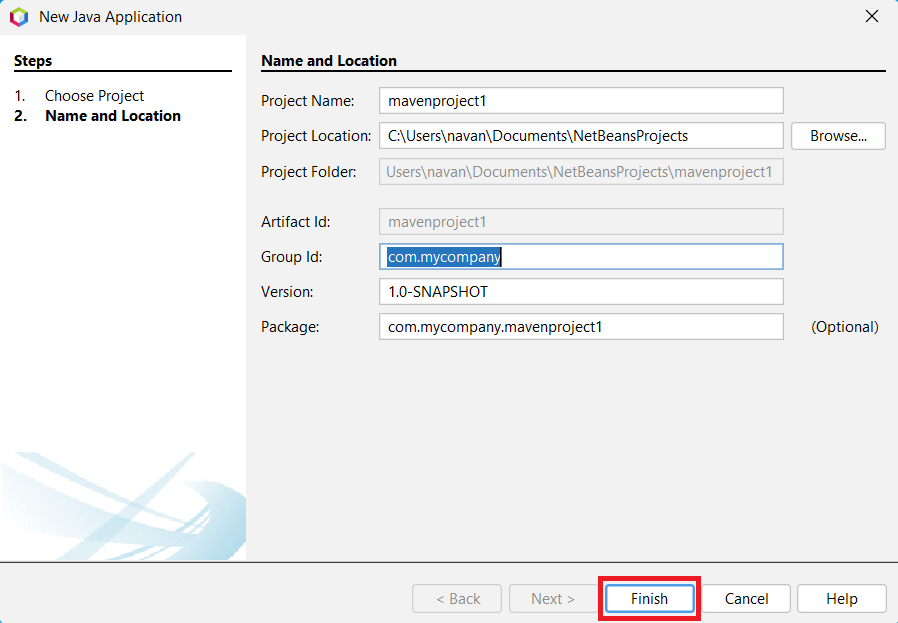Click the Cancel button

(746, 598)
